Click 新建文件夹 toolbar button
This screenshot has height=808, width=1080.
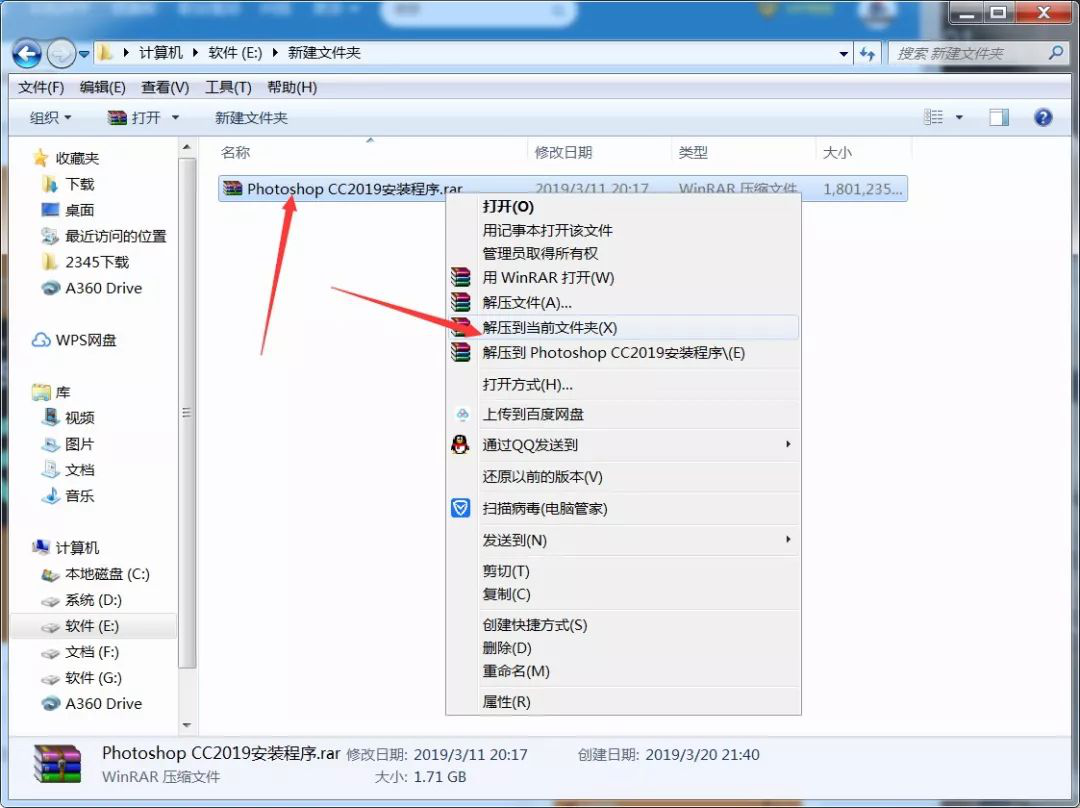click(x=251, y=118)
